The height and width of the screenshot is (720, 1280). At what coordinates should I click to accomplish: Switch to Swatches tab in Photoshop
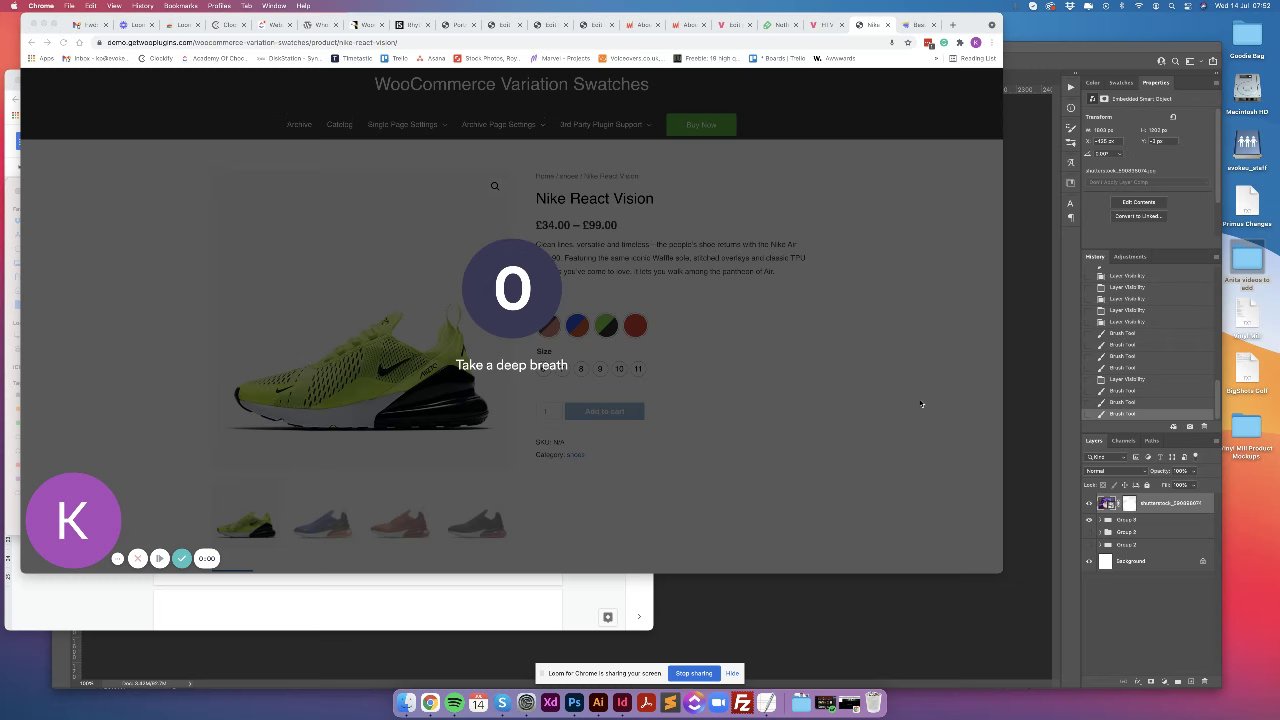(x=1121, y=83)
